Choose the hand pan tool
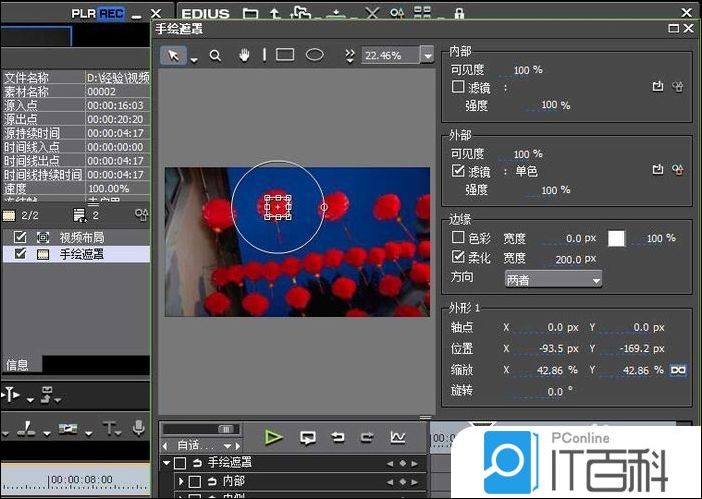702x499 pixels. (243, 56)
